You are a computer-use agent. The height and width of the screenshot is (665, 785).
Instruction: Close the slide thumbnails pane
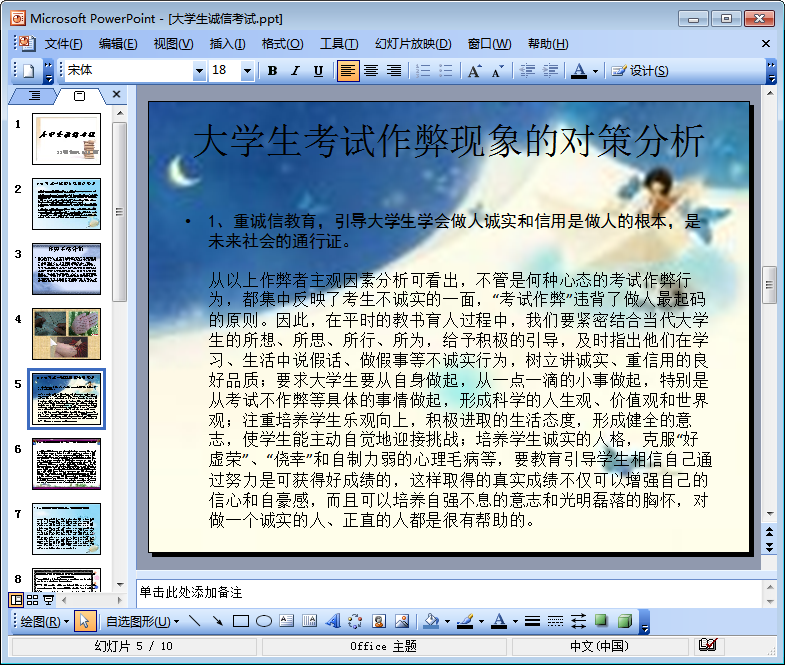tap(116, 94)
